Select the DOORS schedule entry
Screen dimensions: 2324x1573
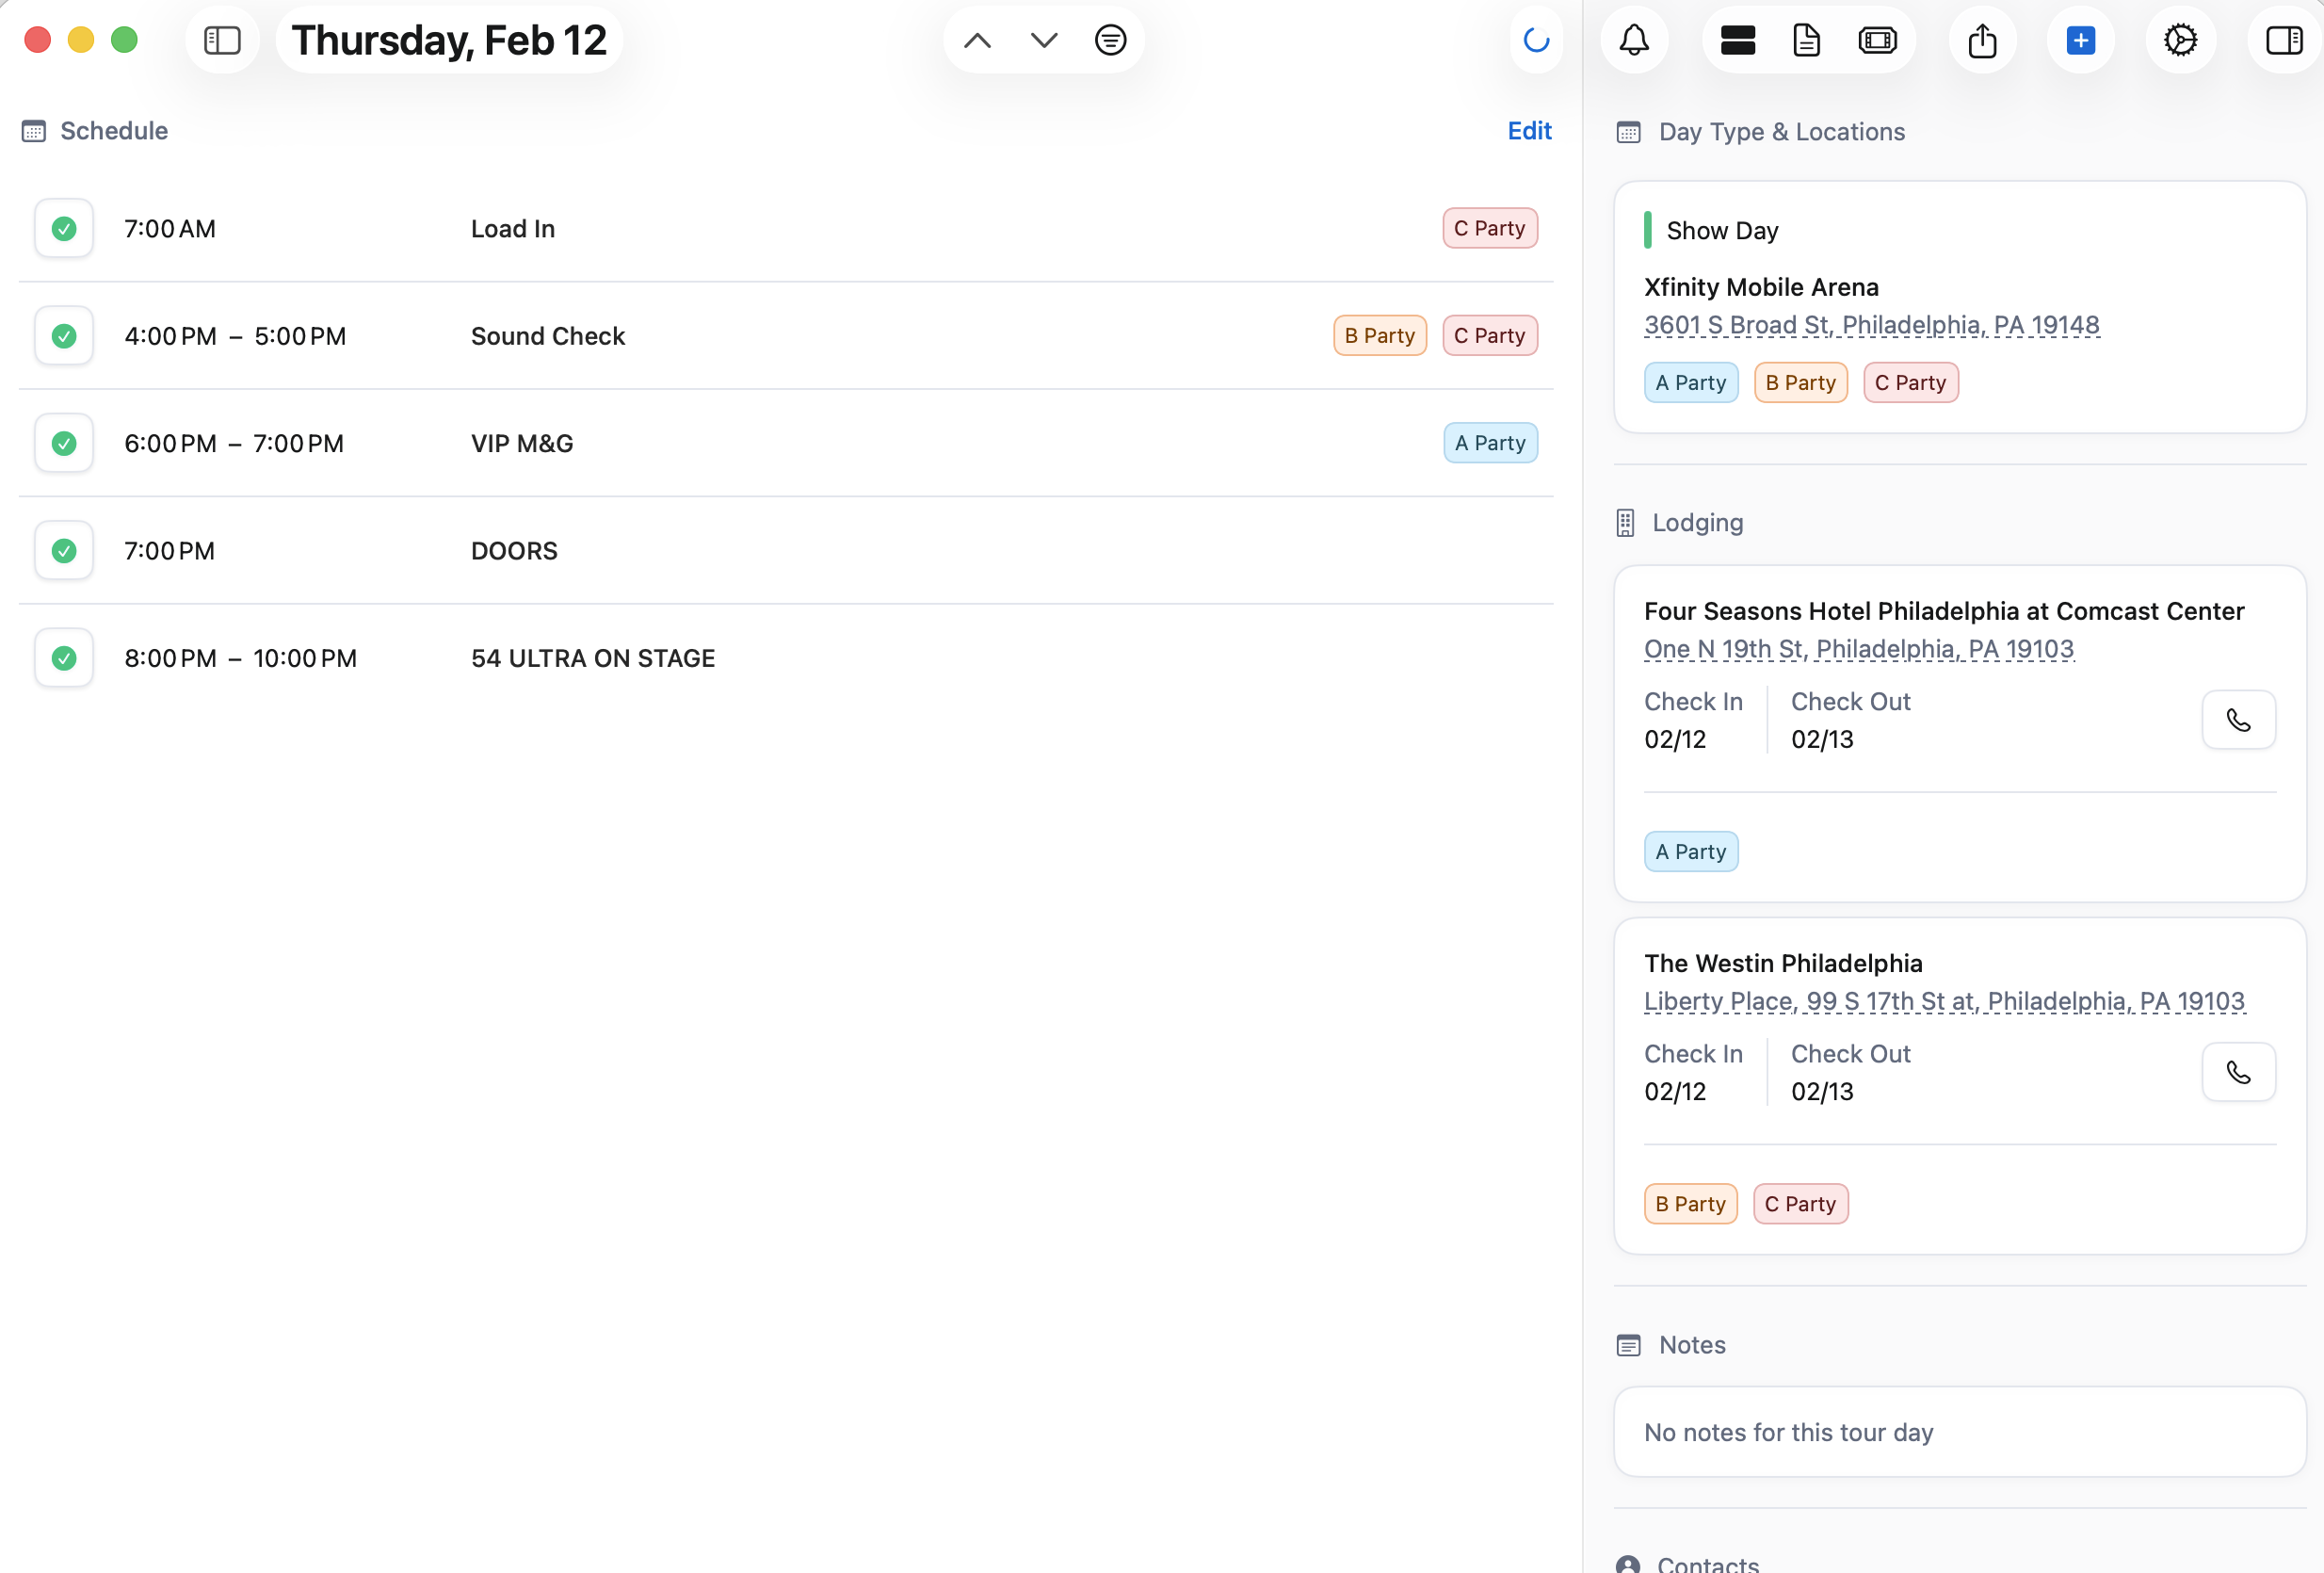[785, 551]
